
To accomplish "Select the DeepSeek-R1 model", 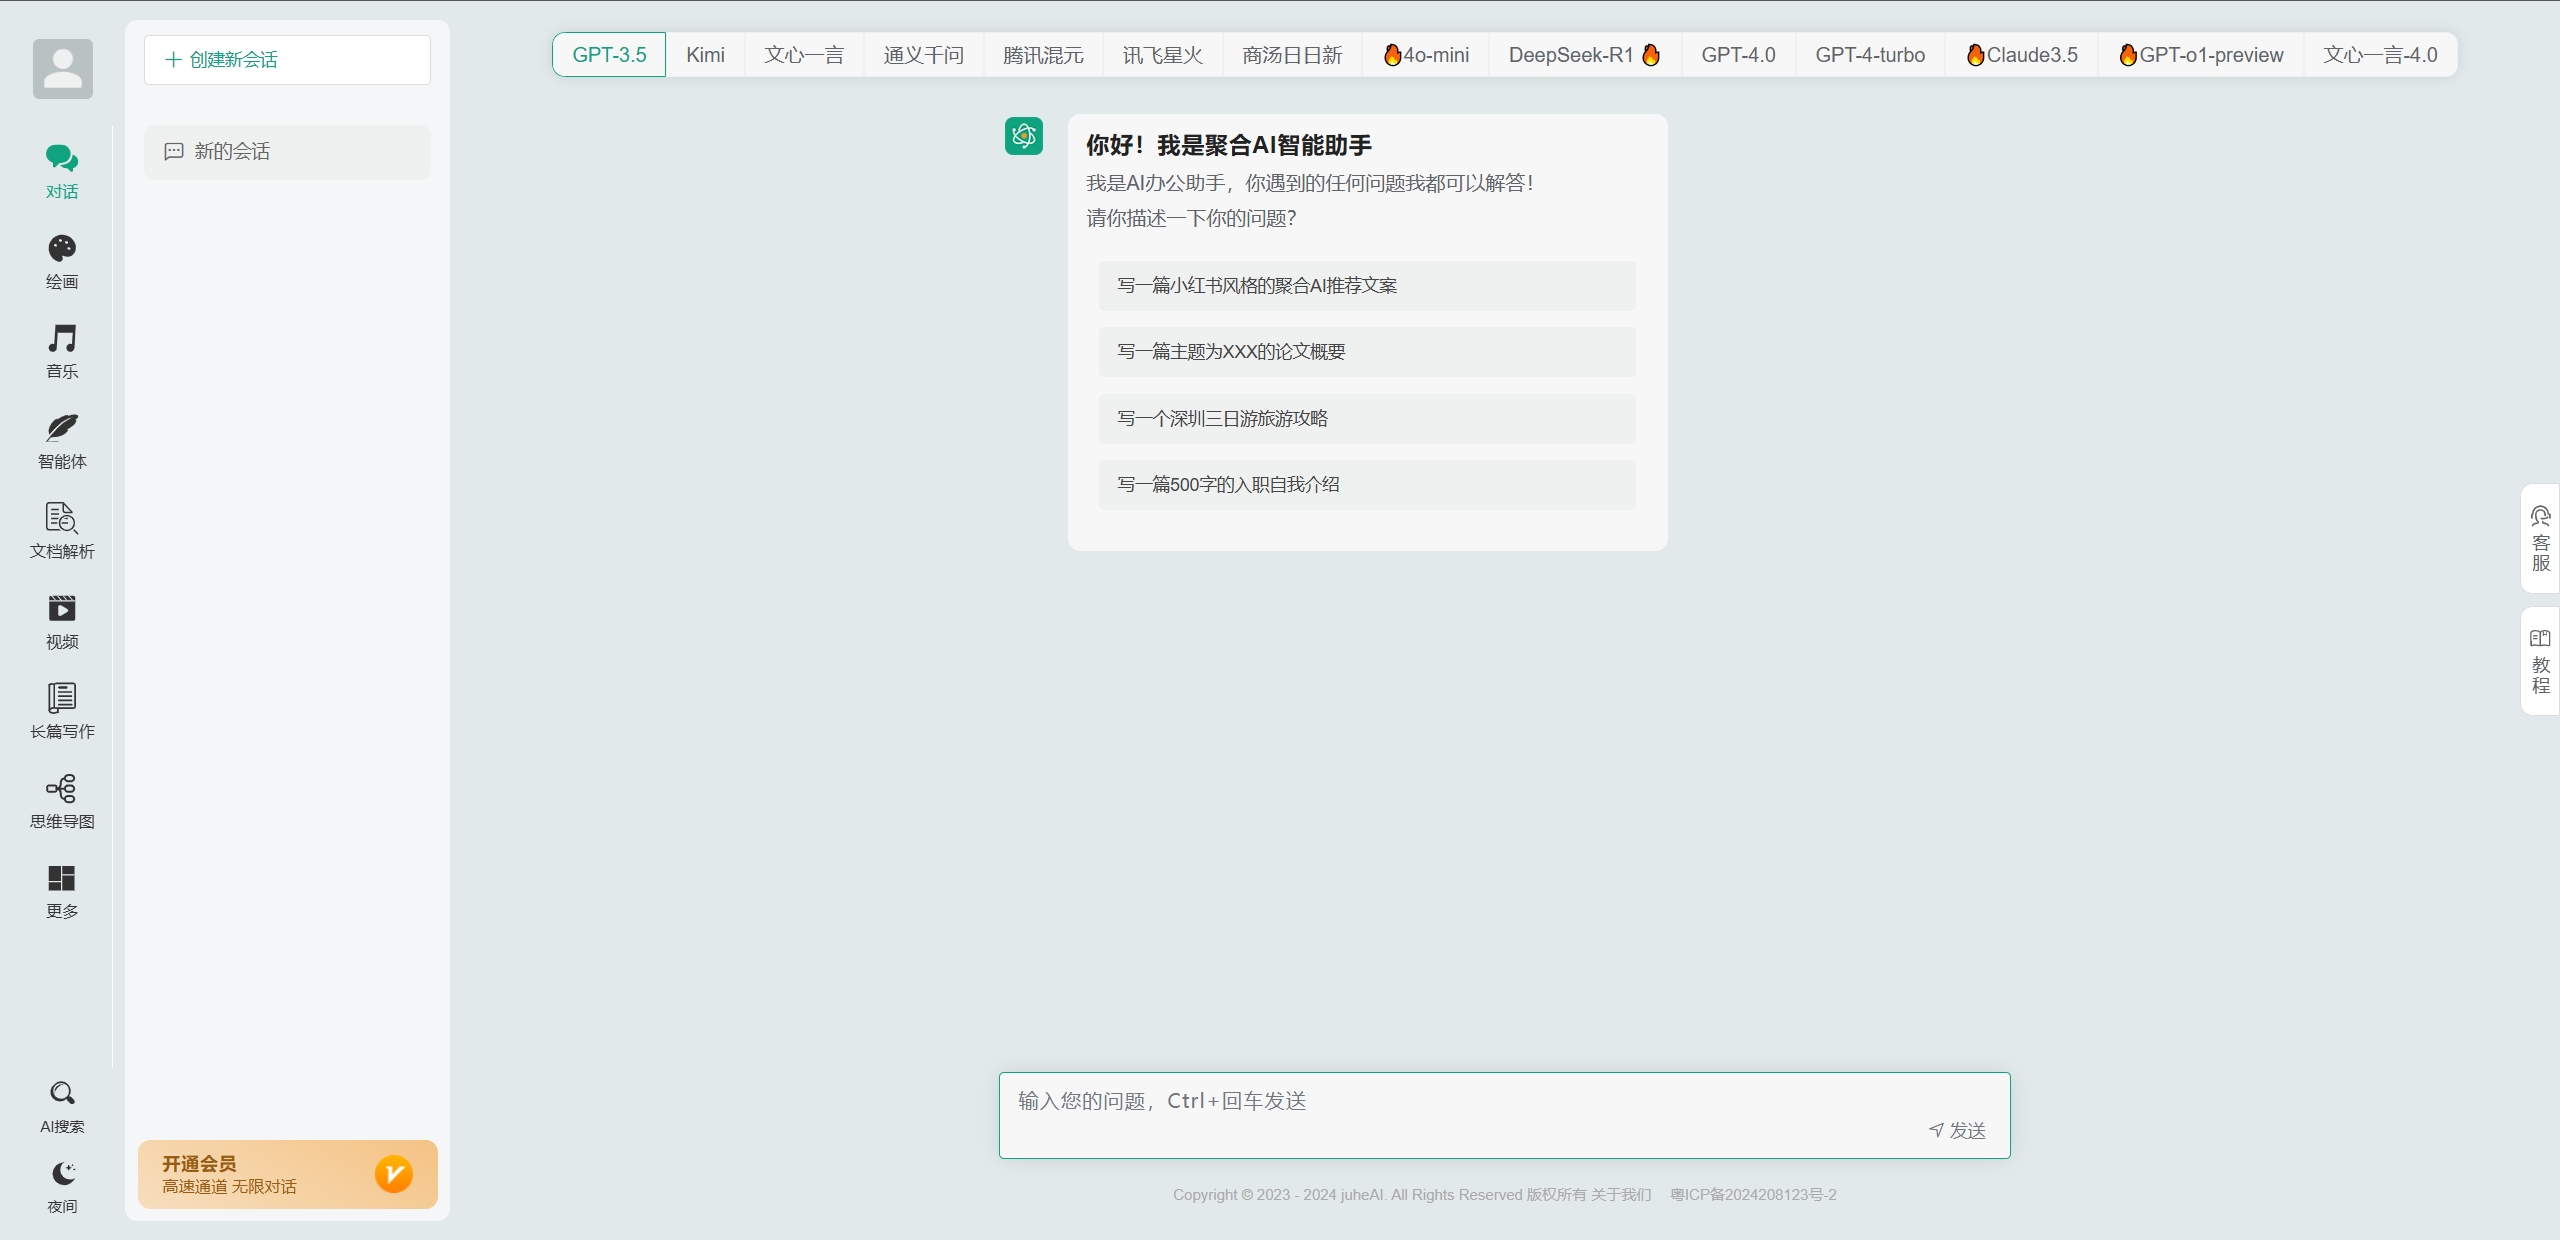I will tap(1581, 55).
